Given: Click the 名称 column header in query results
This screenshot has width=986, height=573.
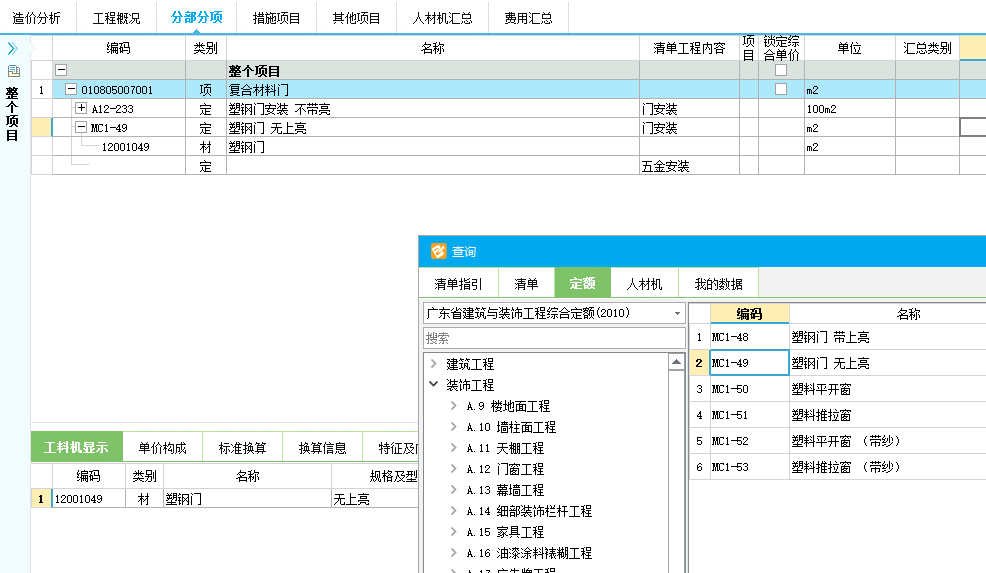Looking at the screenshot, I should click(x=908, y=314).
